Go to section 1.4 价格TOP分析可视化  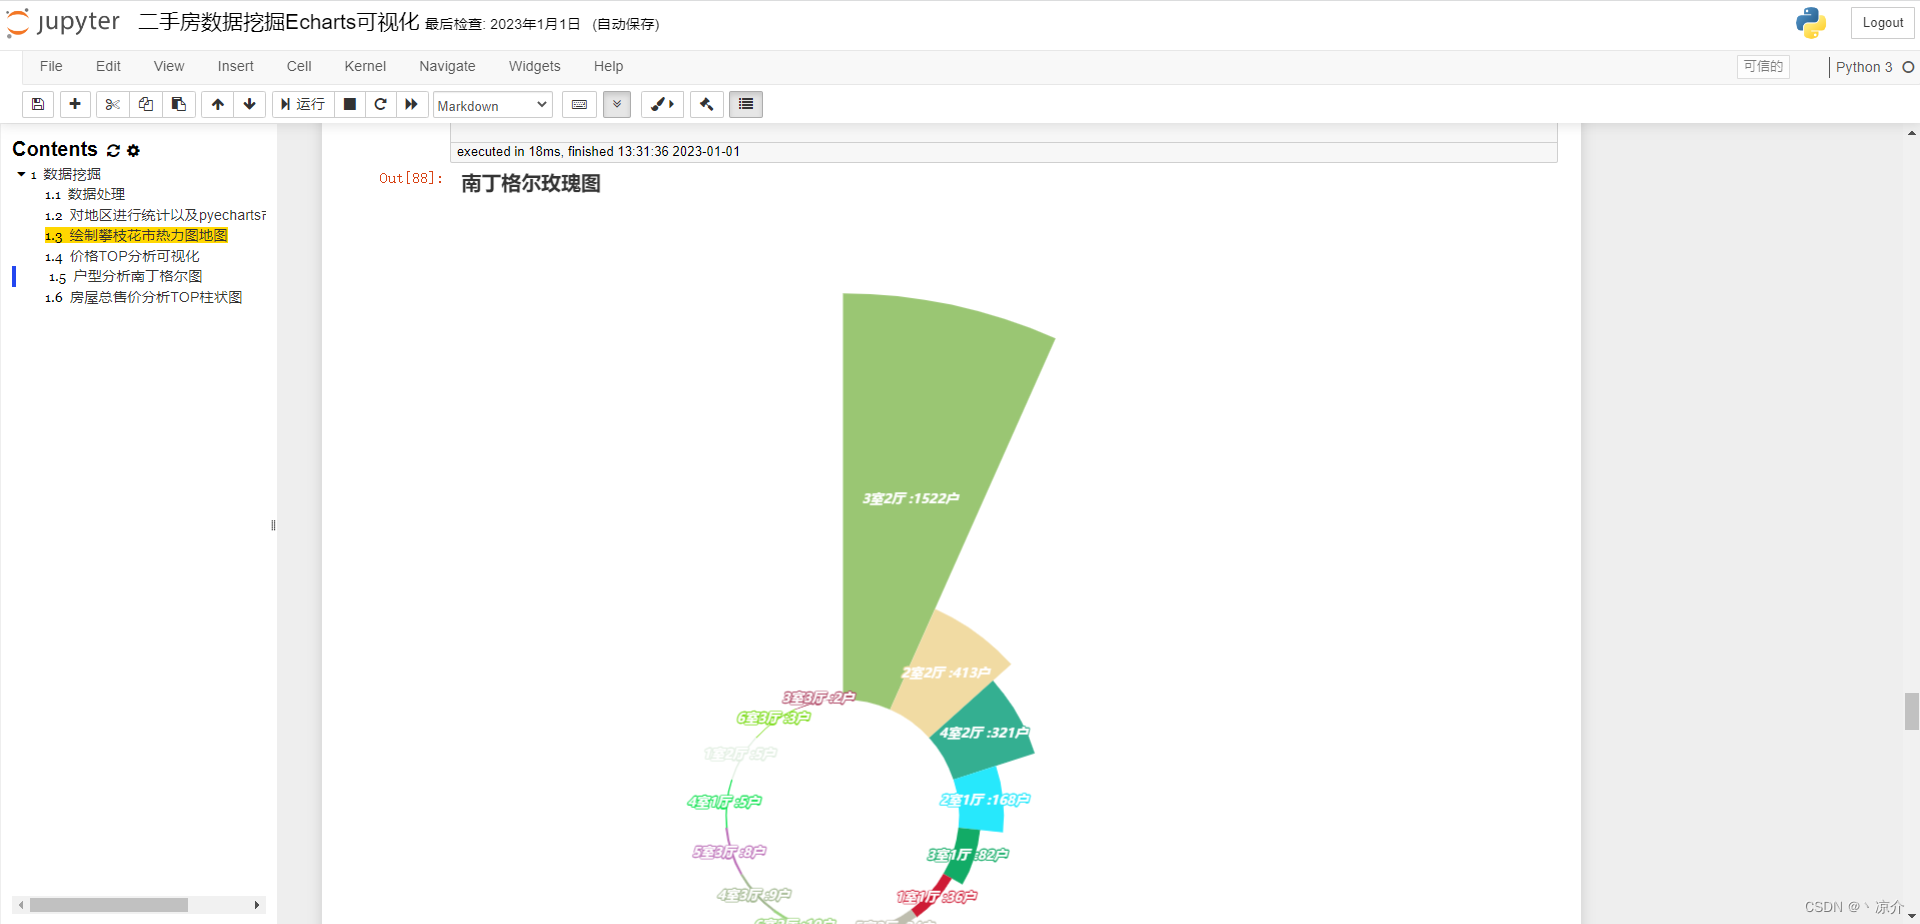(122, 256)
